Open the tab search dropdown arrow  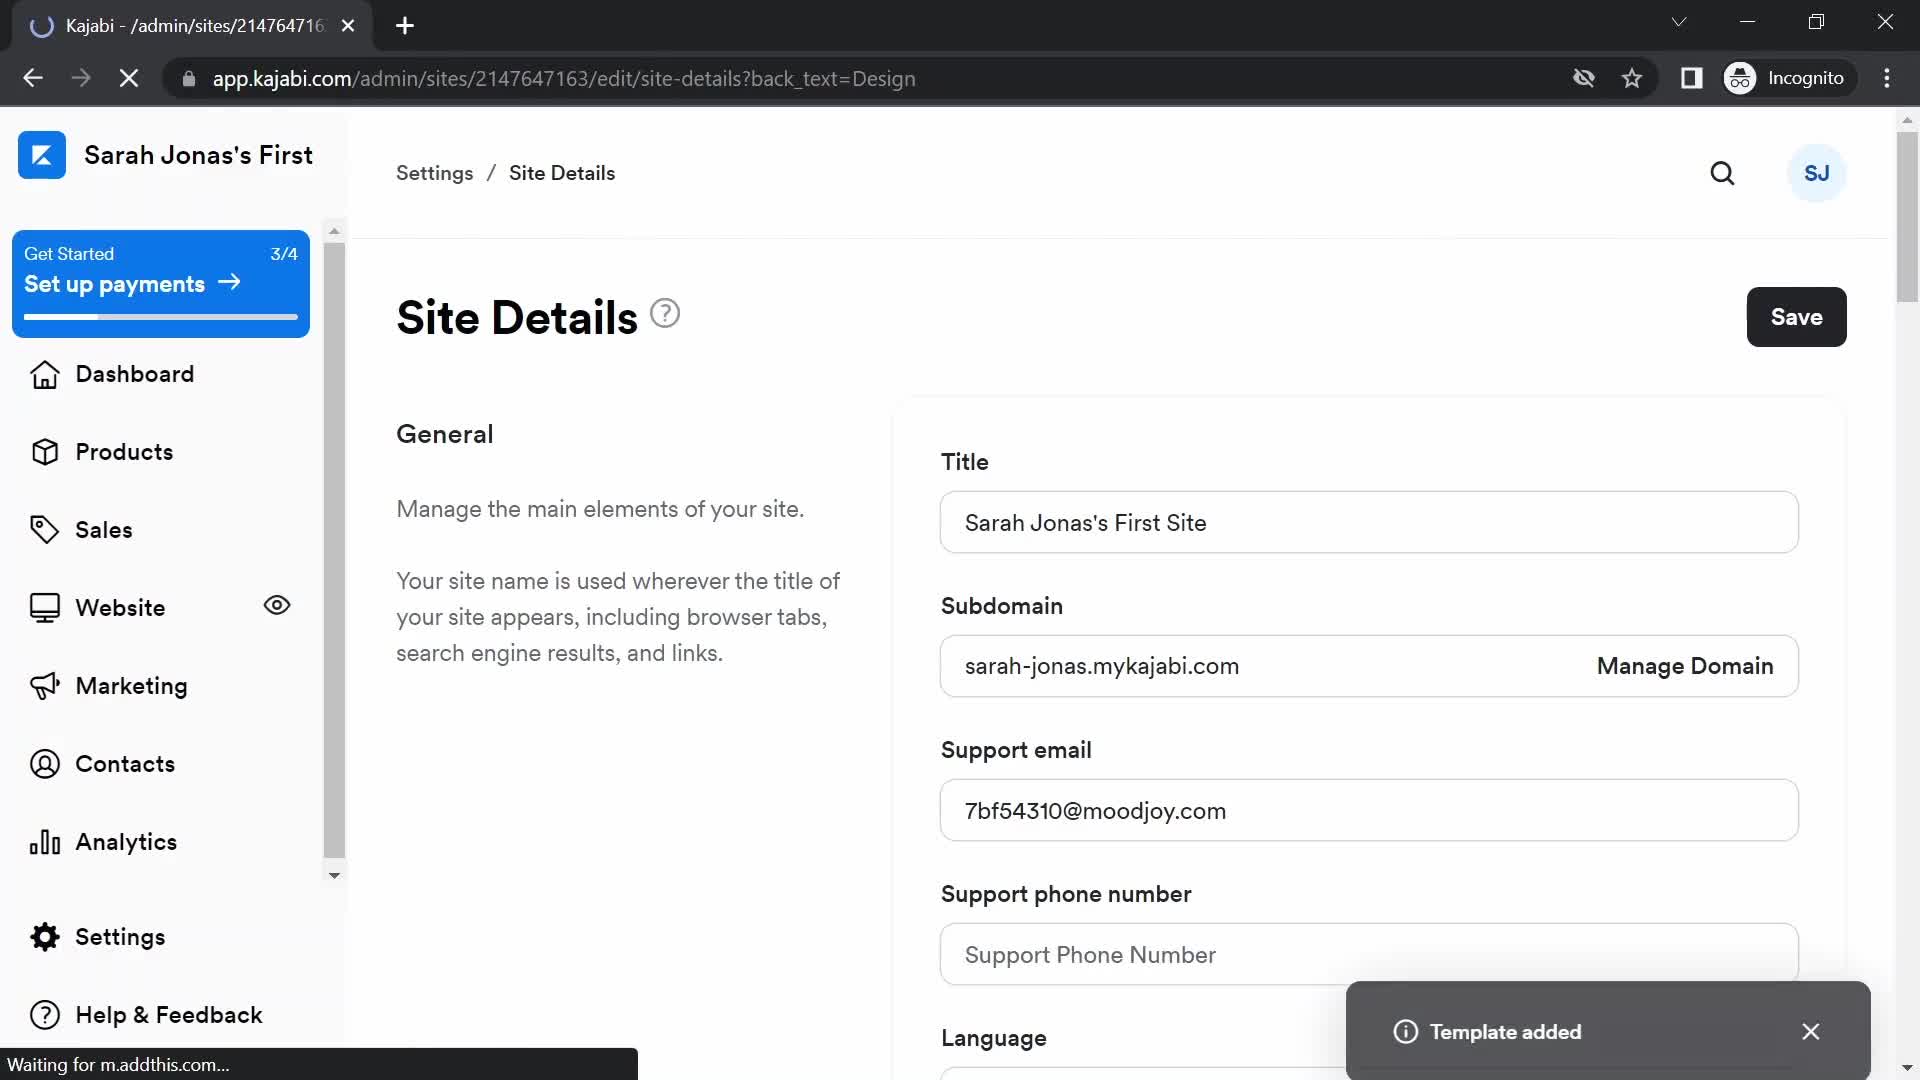(1679, 22)
